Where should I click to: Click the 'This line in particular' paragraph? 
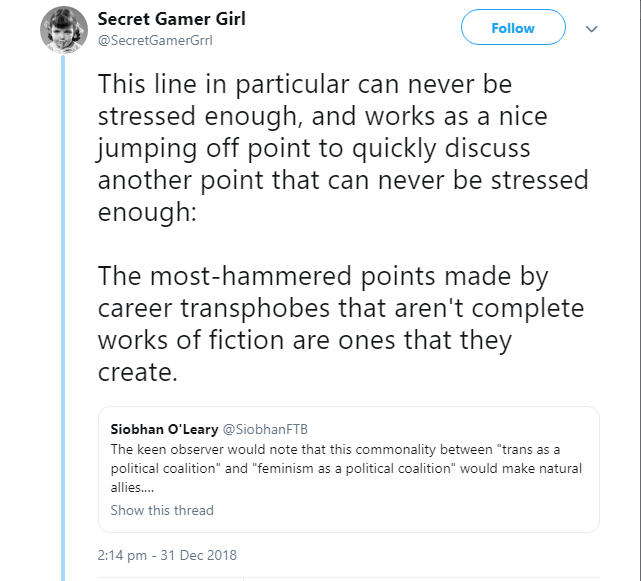coord(343,148)
